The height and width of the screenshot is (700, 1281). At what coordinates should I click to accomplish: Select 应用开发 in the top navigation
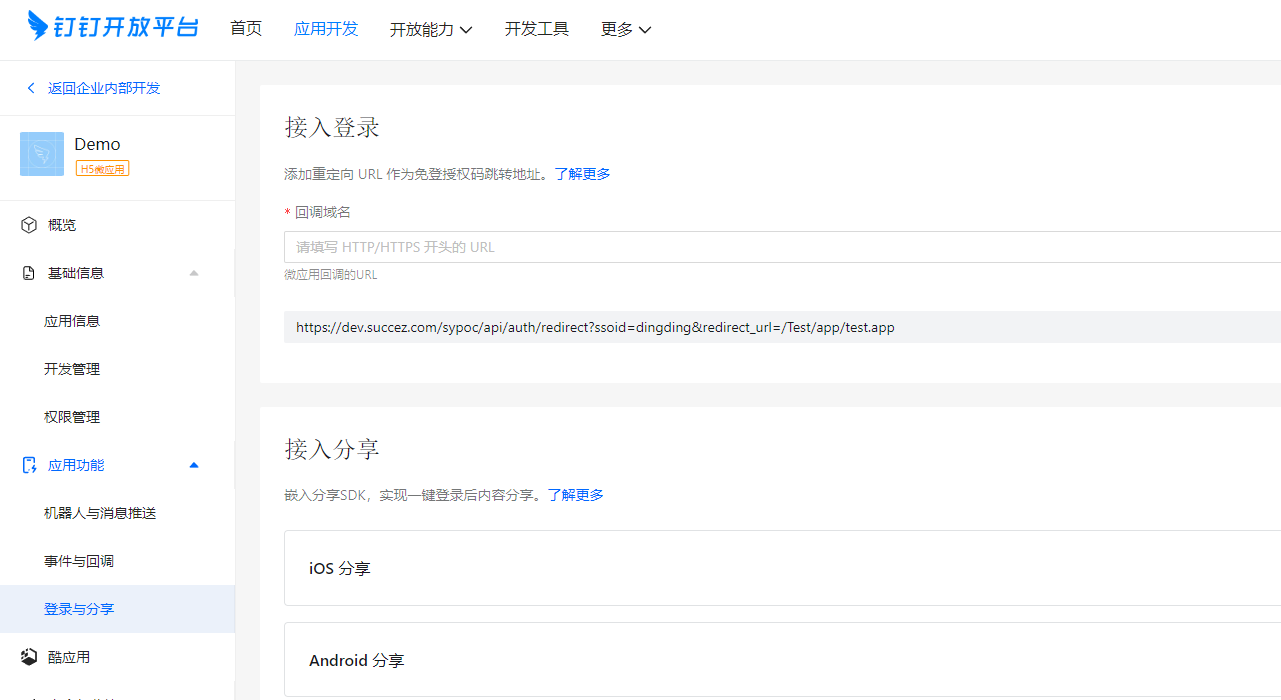coord(326,29)
